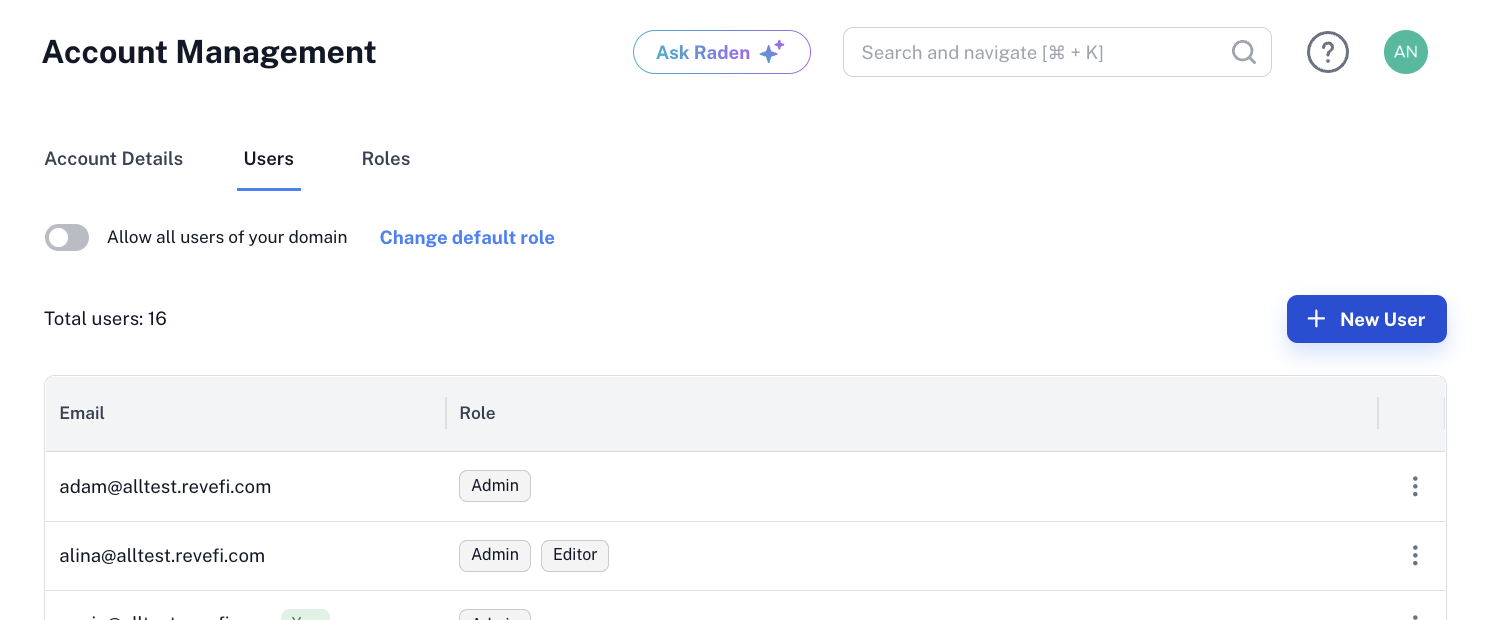Viewport: 1486px width, 620px height.
Task: Open three-dot menu for alina@alltest.revefi.com
Action: (1414, 555)
